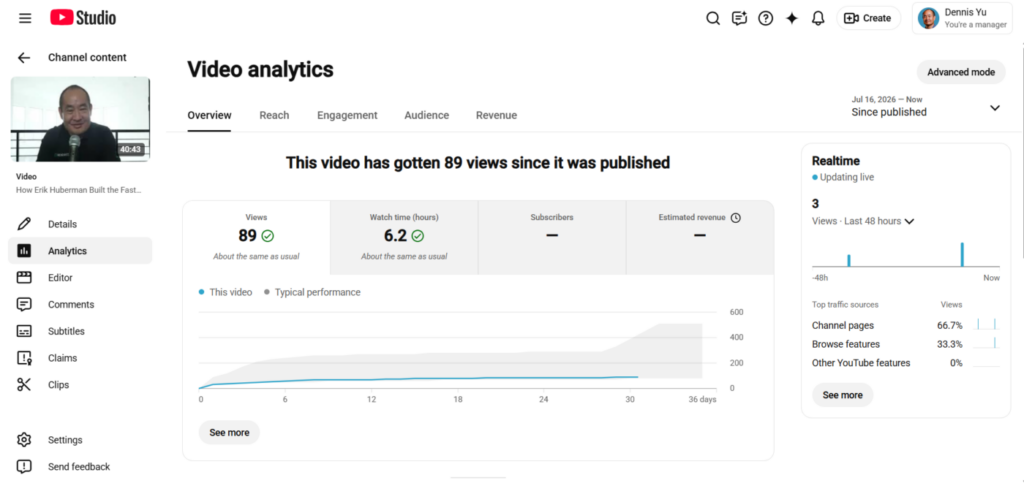
Task: Open the comments inbox icon in header
Action: 739,18
